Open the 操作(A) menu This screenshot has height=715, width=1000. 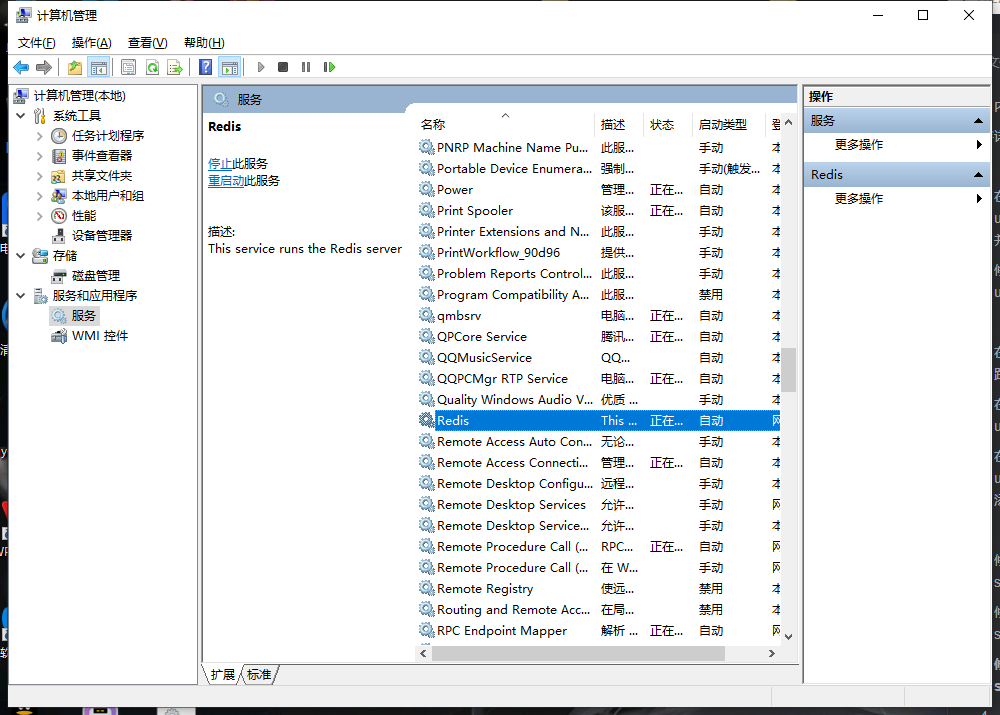tap(91, 43)
